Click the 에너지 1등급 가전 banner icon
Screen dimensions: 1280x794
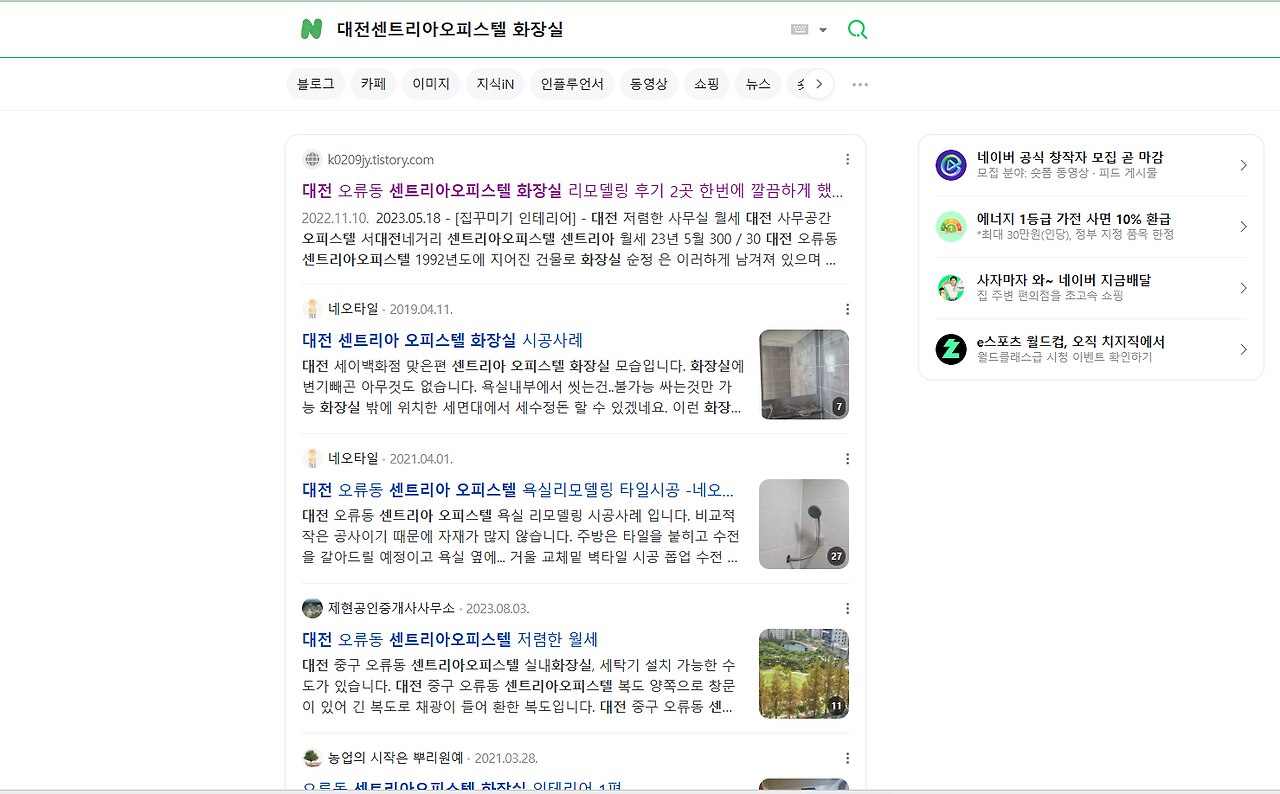951,226
